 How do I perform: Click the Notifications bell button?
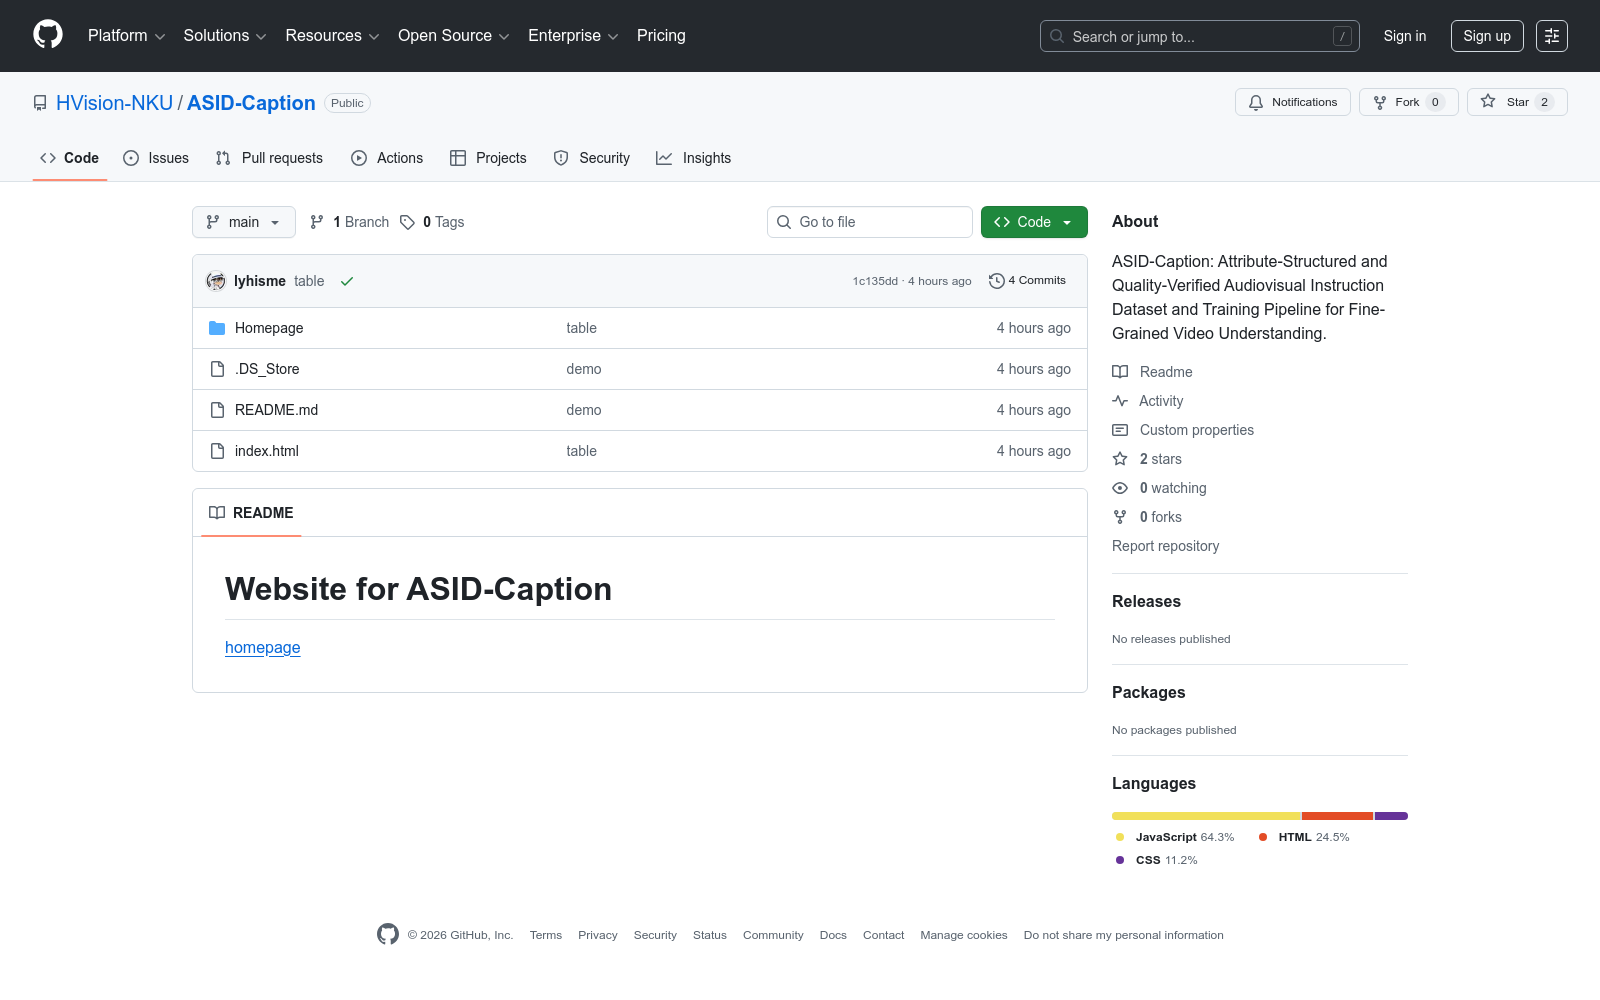[1293, 102]
